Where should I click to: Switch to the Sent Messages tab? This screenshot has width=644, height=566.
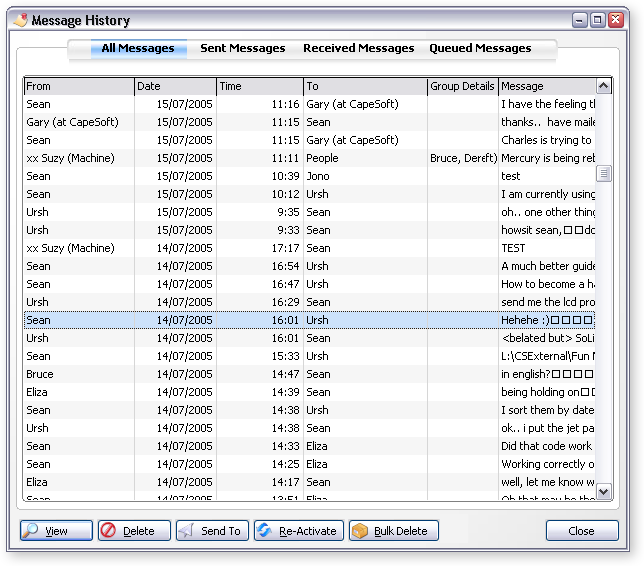[242, 48]
